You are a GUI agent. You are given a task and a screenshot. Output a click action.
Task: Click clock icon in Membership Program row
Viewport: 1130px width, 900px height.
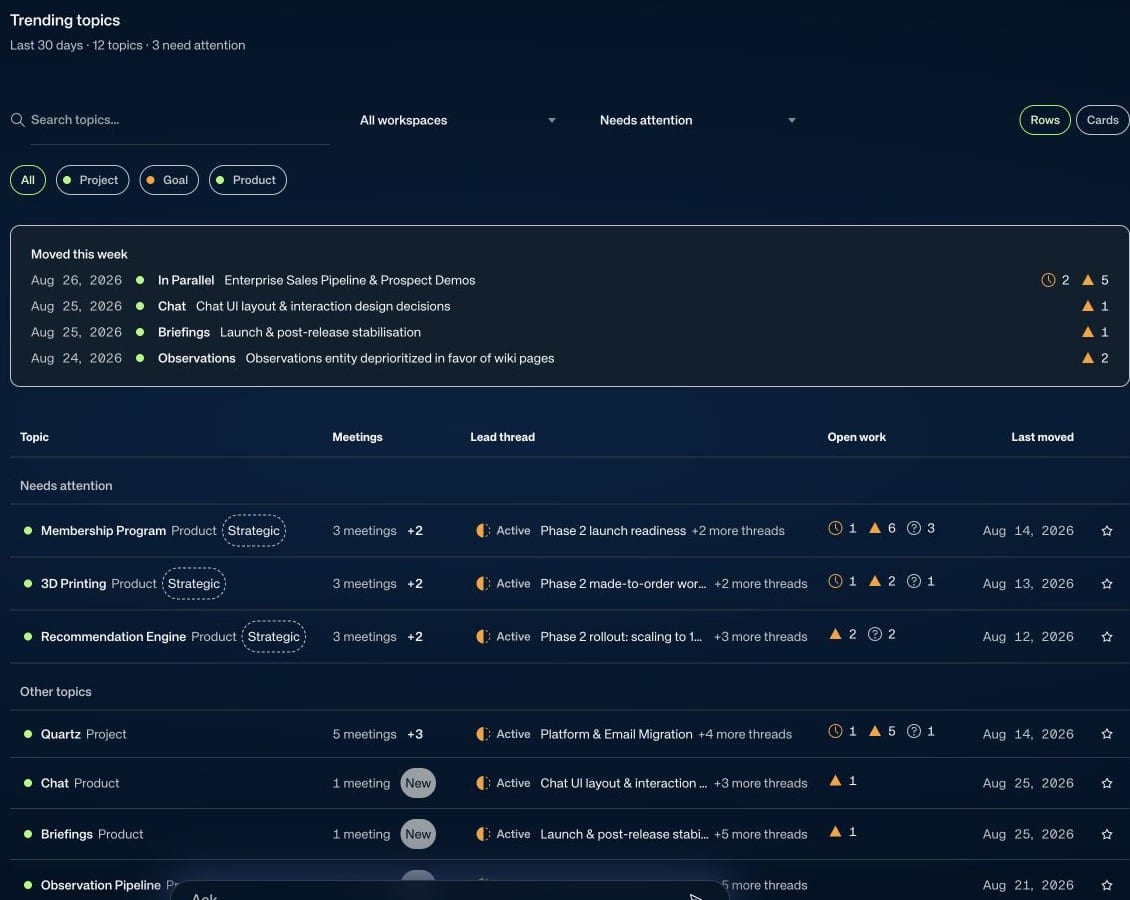(x=835, y=528)
